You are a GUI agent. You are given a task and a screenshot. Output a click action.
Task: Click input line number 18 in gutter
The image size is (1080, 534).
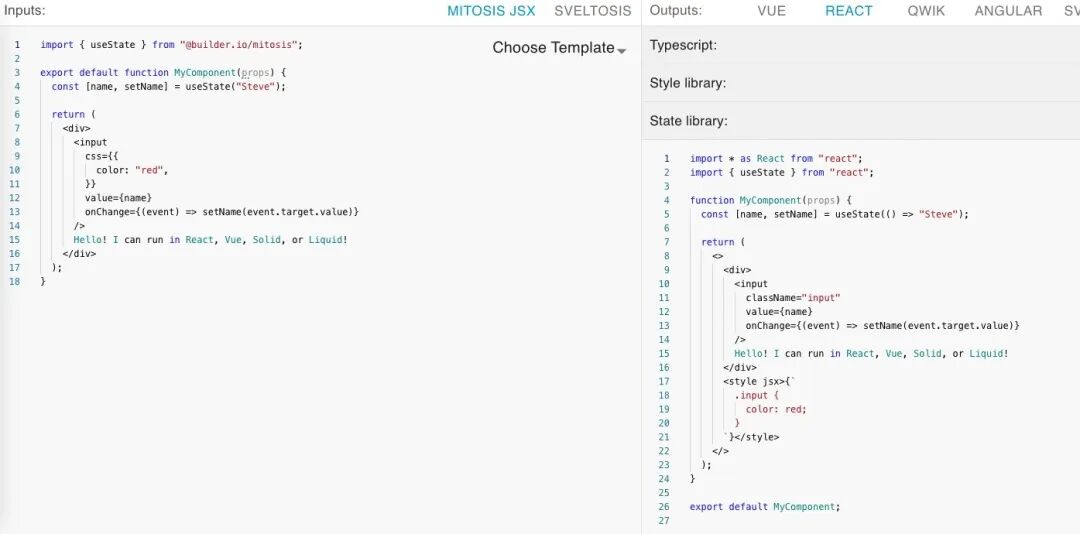tap(15, 281)
